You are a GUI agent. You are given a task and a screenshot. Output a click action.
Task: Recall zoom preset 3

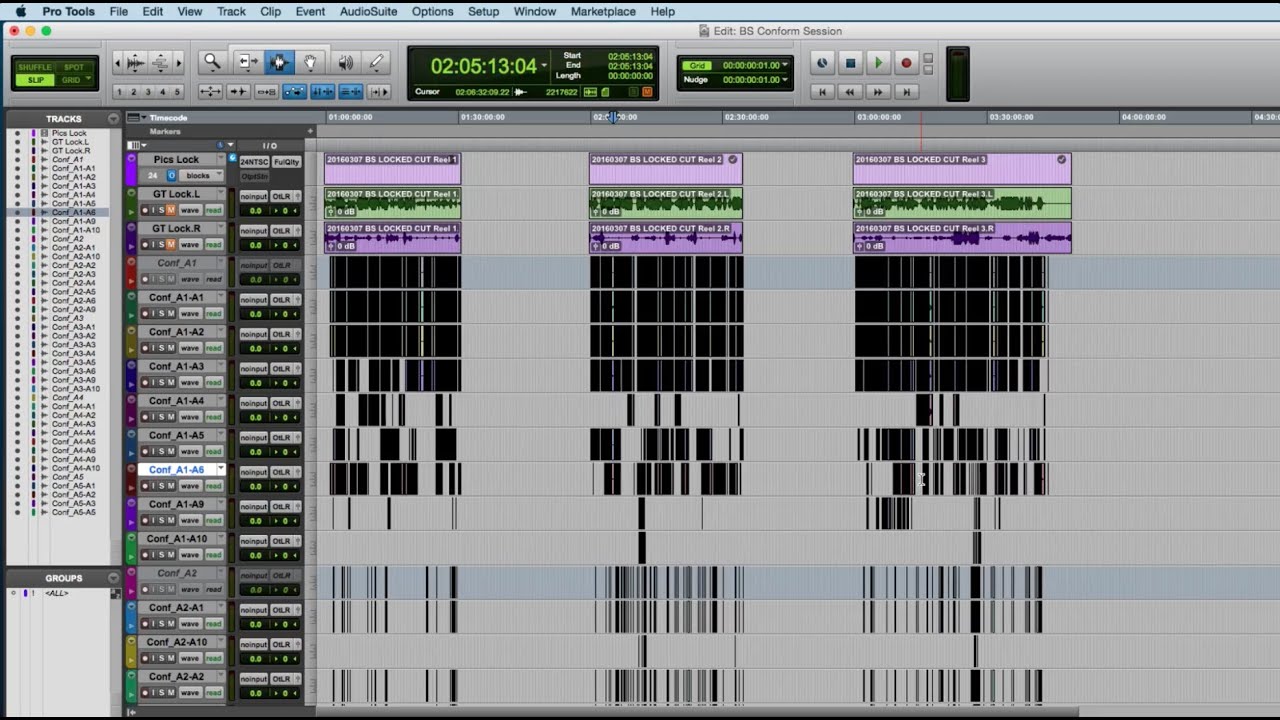[149, 91]
